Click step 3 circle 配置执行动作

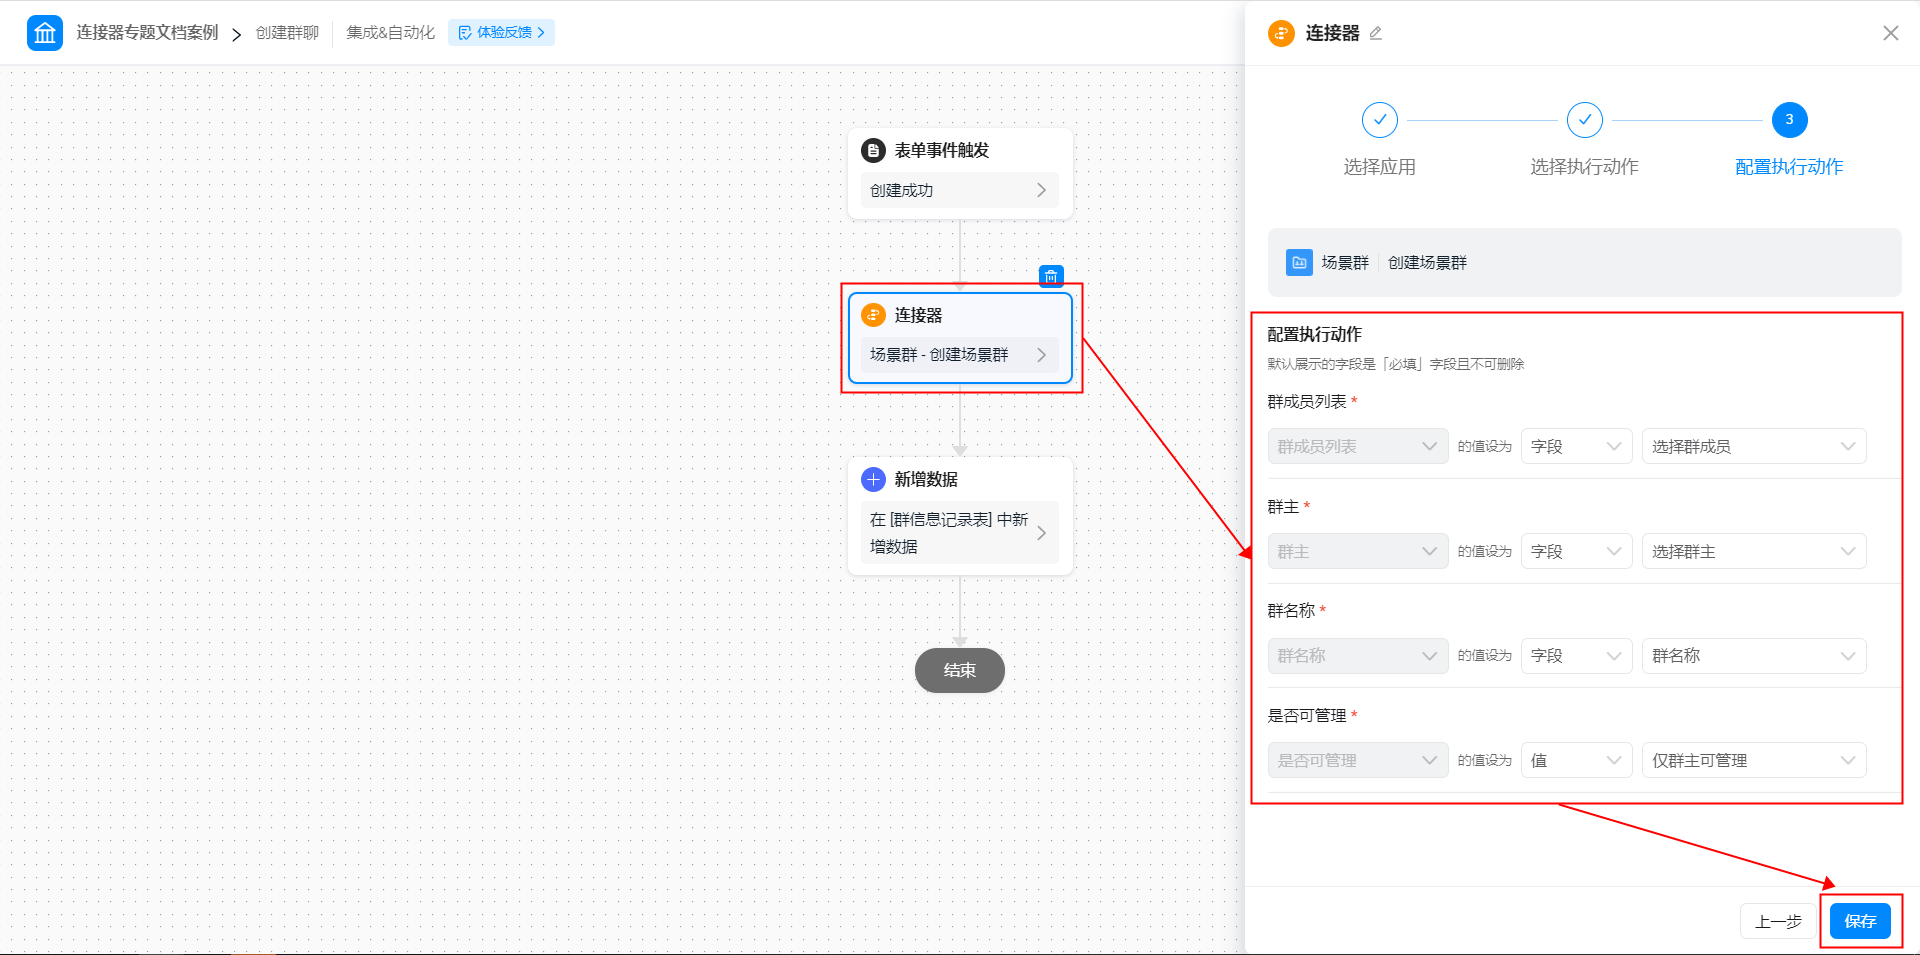(1790, 120)
